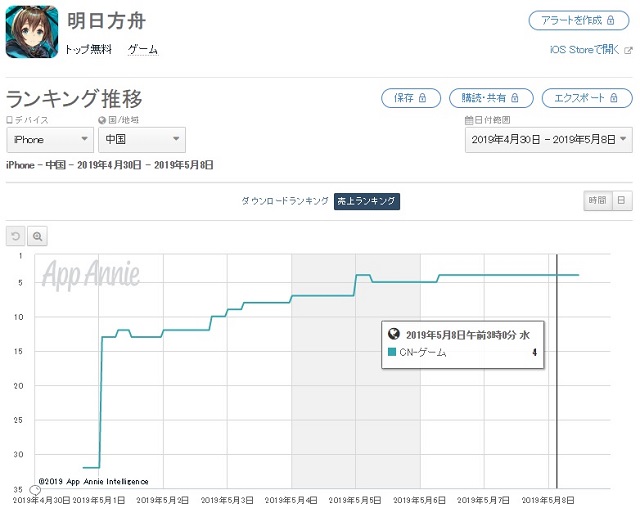Click the 明日方舟 app title
Viewport: 640px width, 508px height.
coord(106,21)
